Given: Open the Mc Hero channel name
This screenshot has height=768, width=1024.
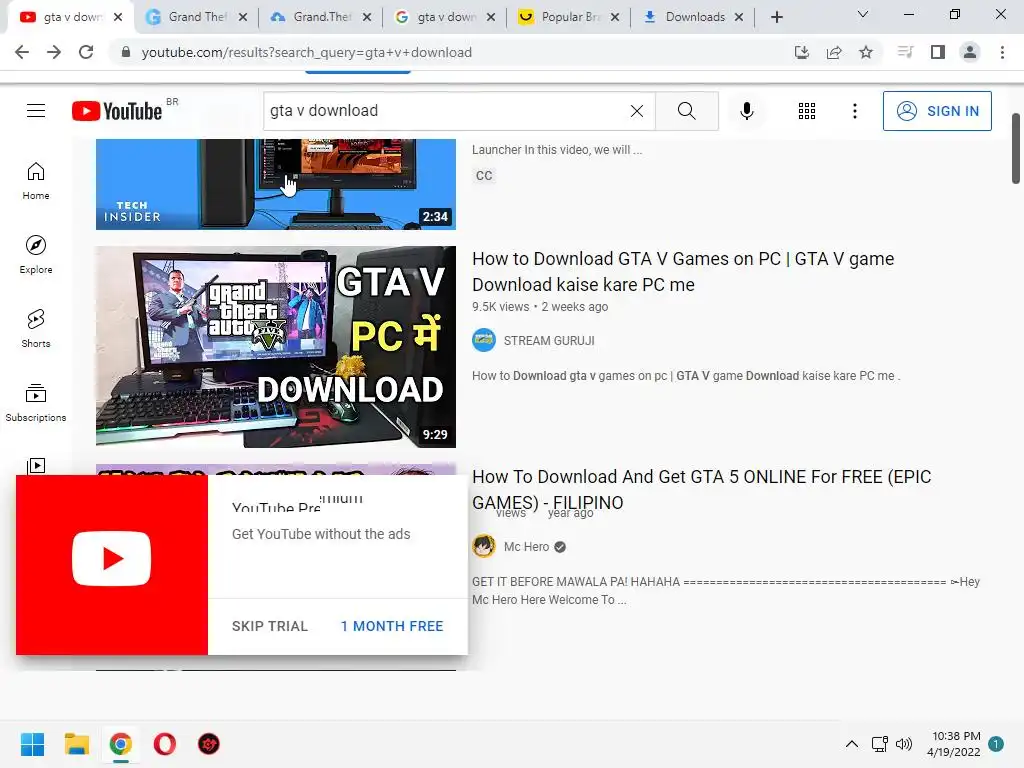Looking at the screenshot, I should pos(526,547).
